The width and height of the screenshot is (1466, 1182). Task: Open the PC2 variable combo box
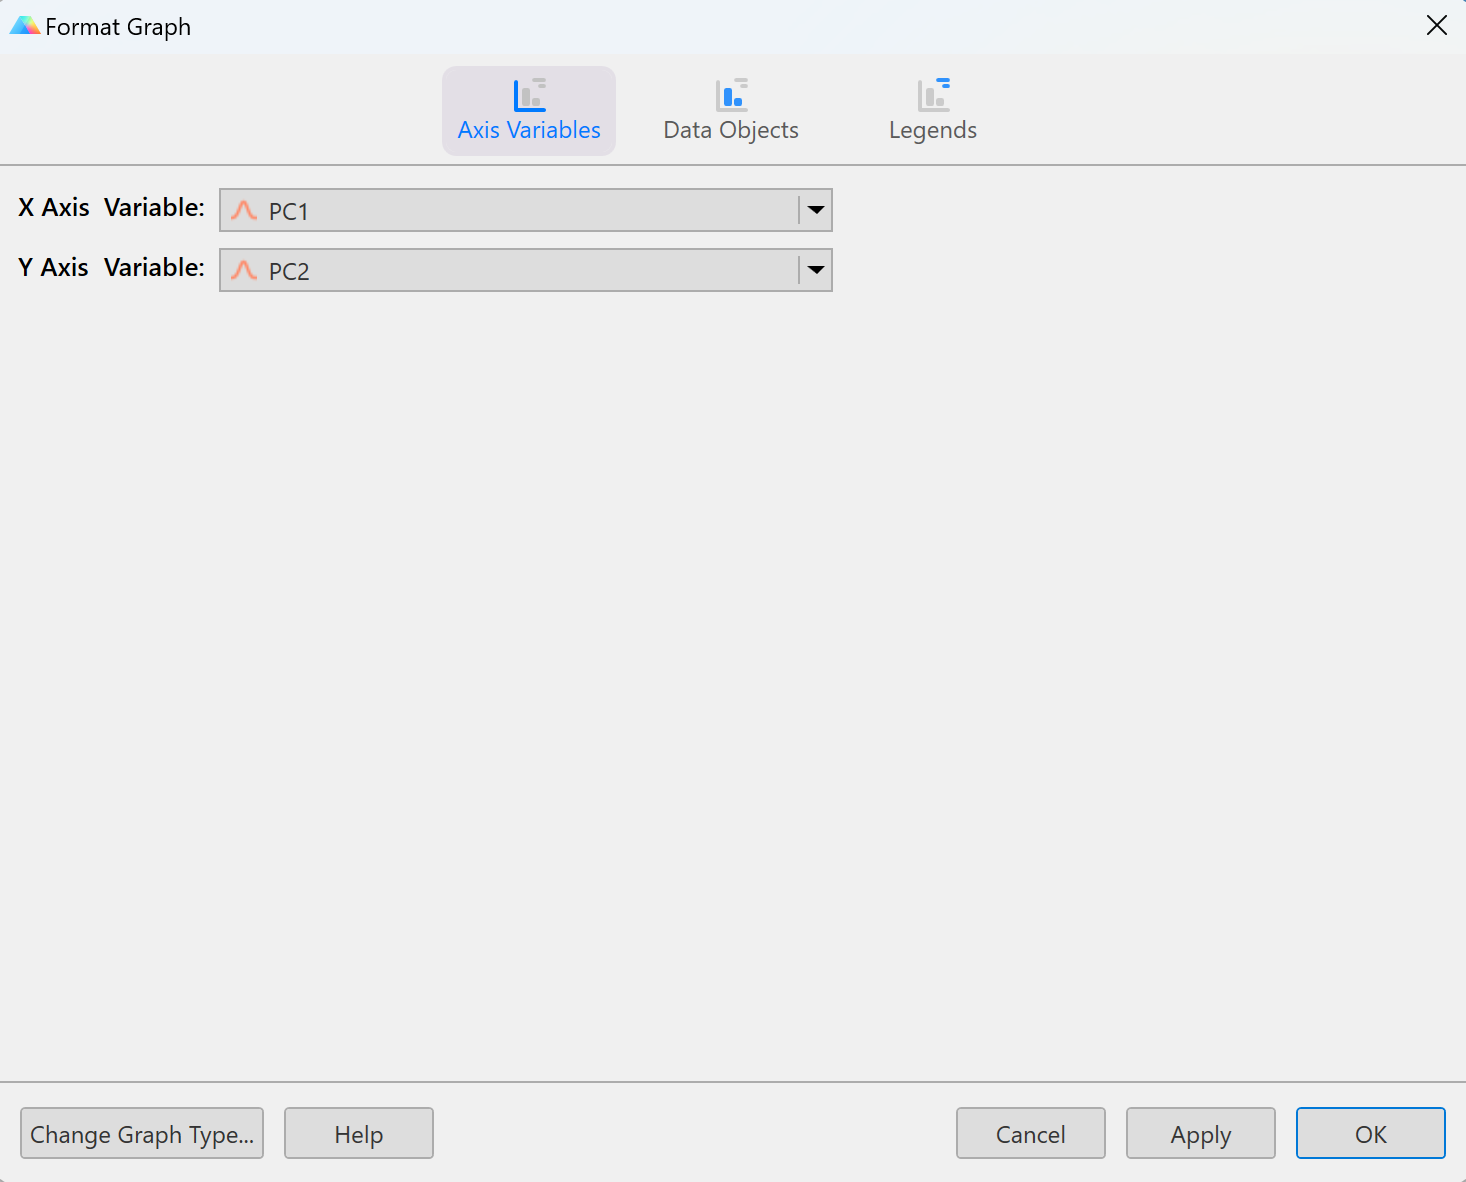(x=520, y=270)
